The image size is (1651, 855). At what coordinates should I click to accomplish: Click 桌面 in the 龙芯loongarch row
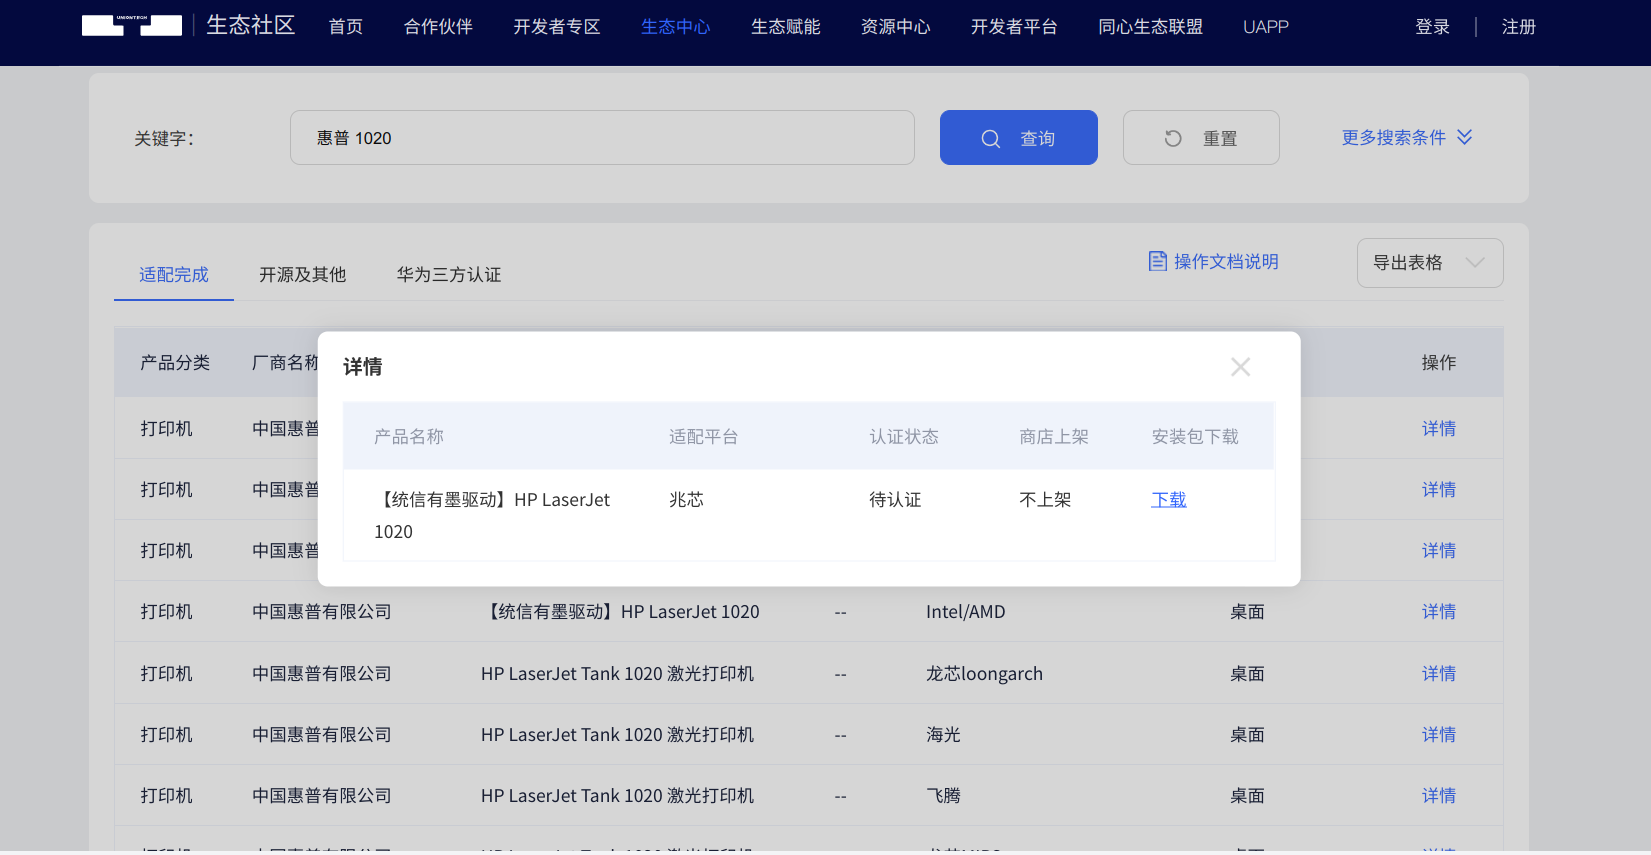tap(1247, 674)
